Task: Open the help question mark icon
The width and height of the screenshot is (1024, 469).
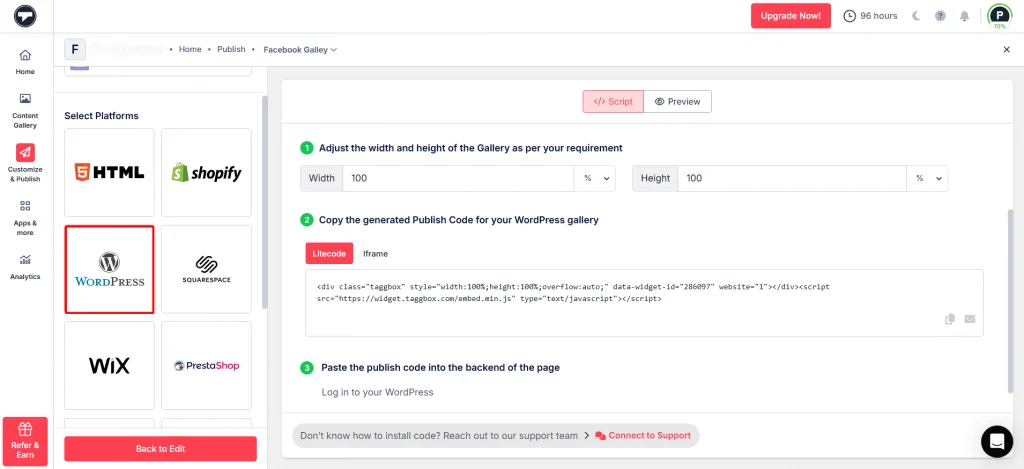Action: point(940,16)
